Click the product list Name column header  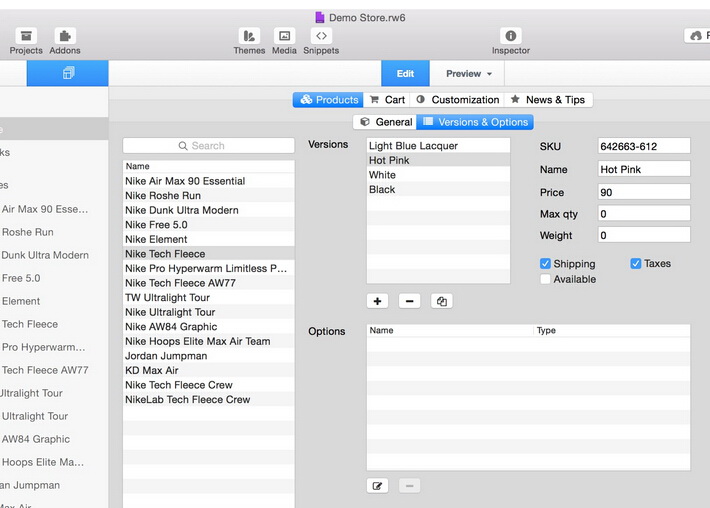[x=208, y=166]
